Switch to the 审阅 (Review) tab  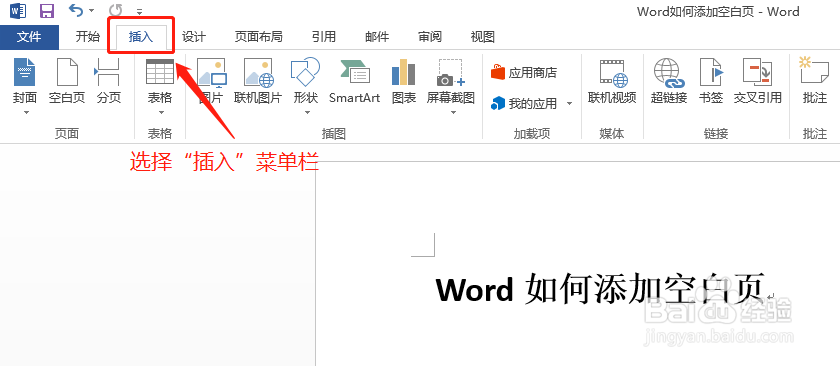pos(430,37)
